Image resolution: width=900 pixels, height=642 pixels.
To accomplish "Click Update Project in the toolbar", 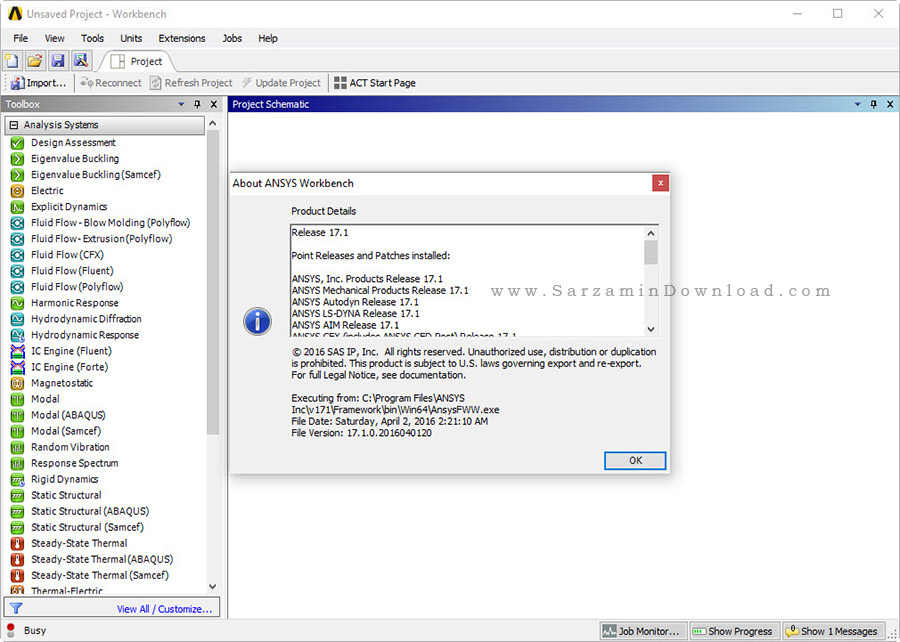I will coord(281,83).
